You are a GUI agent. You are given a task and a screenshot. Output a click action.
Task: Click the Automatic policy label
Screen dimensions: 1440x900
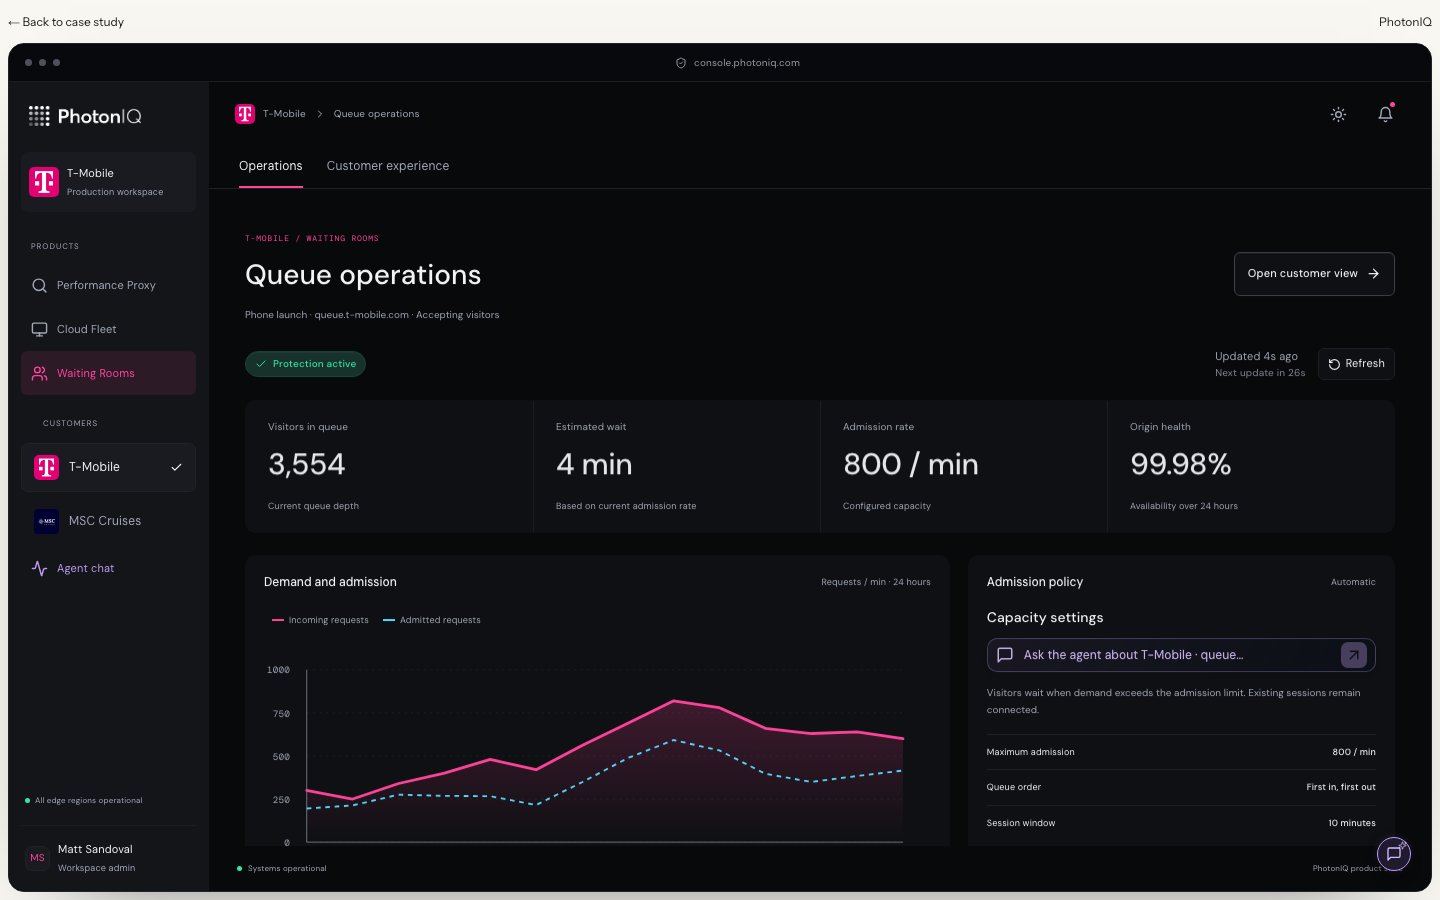point(1353,582)
